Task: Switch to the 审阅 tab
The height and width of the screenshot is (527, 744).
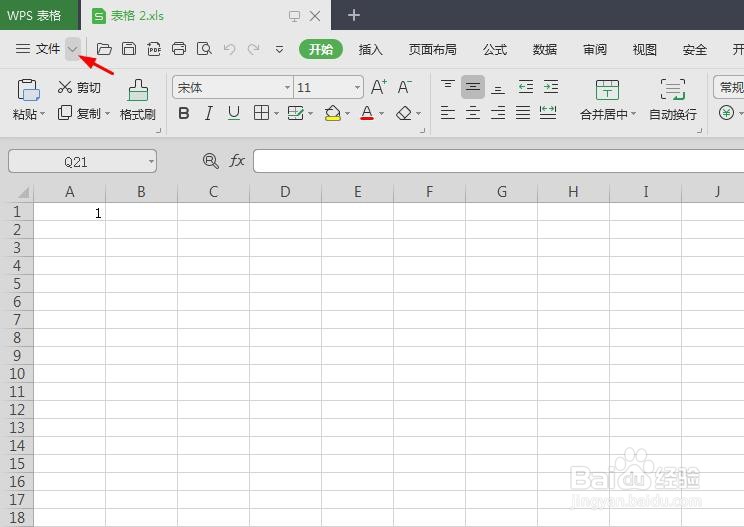Action: 595,49
